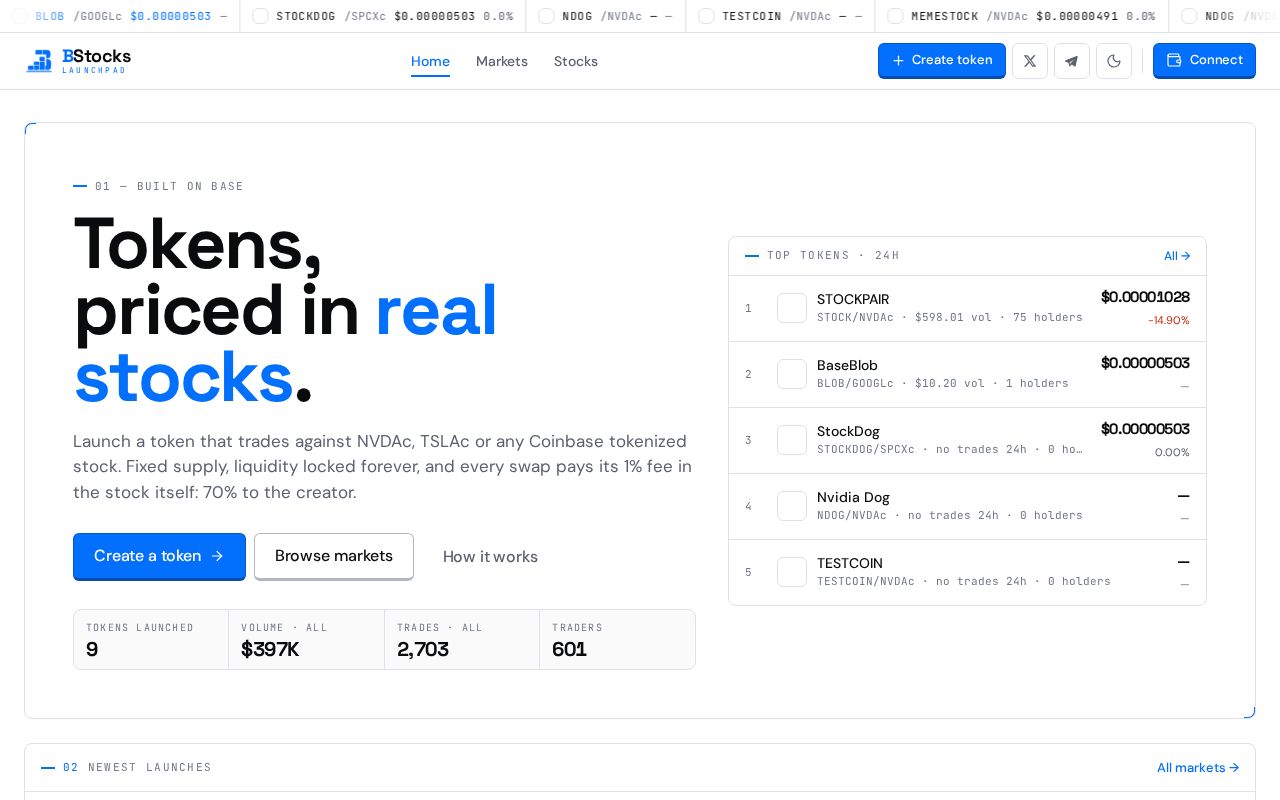Open the STOCKPAIR token row name
This screenshot has height=800, width=1280.
pyautogui.click(x=853, y=299)
